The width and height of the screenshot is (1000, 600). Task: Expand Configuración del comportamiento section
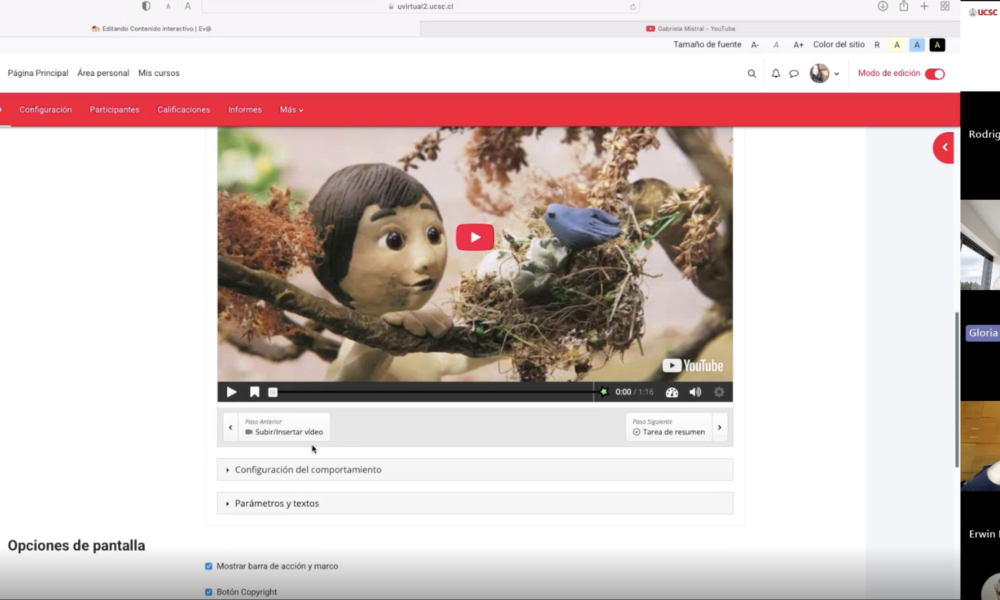coord(475,470)
